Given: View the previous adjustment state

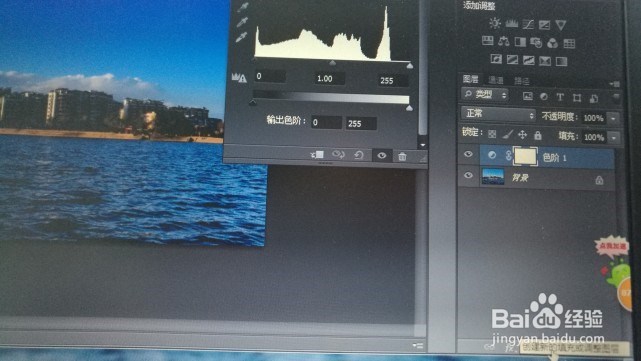Looking at the screenshot, I should pyautogui.click(x=338, y=155).
